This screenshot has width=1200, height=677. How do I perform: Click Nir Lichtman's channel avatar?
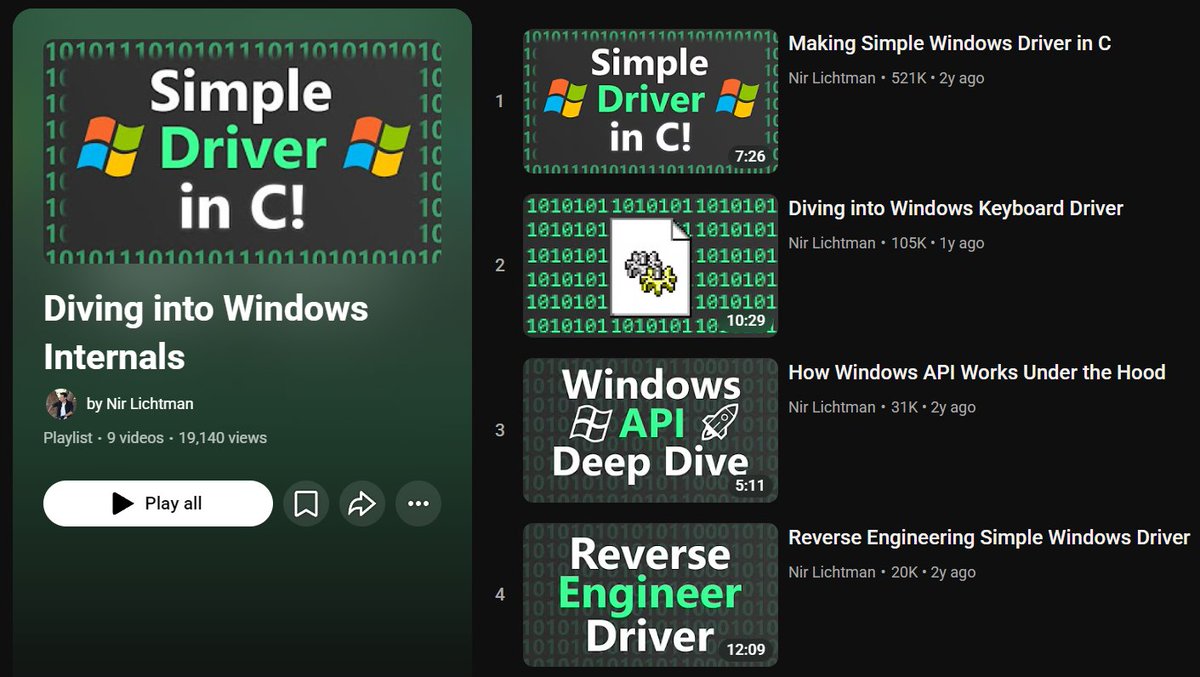tap(62, 405)
